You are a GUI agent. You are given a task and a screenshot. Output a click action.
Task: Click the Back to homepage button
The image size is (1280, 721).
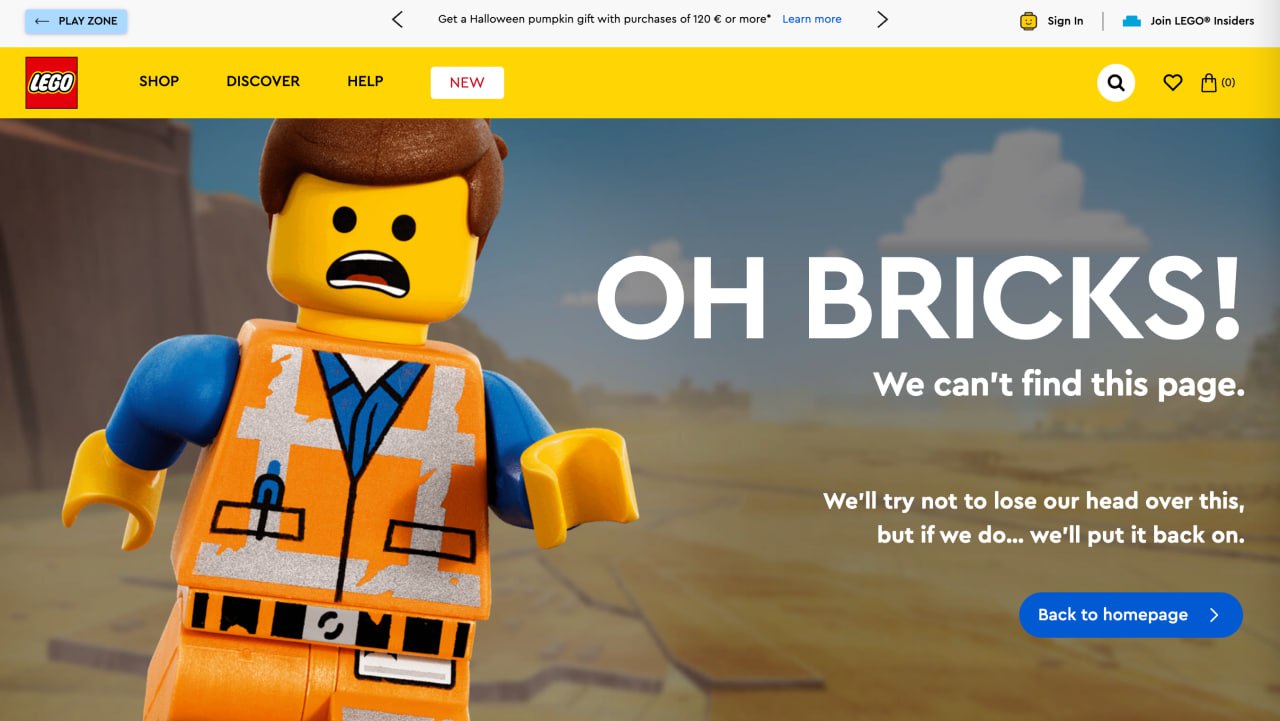click(x=1131, y=615)
